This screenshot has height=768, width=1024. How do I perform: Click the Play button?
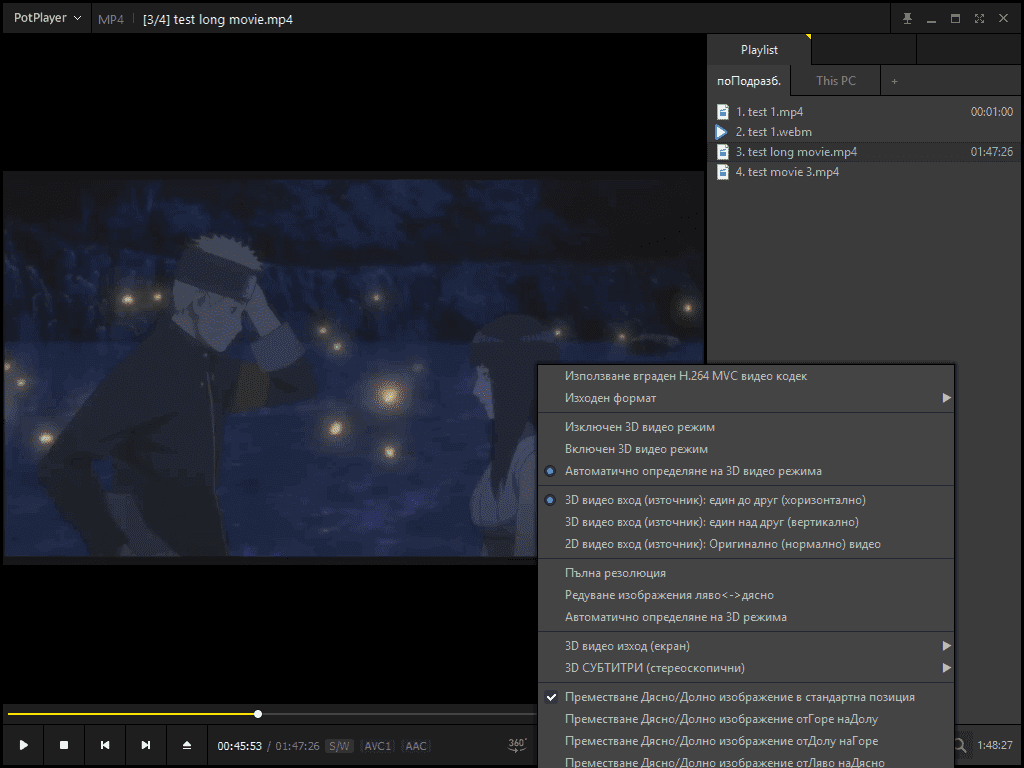coord(24,745)
